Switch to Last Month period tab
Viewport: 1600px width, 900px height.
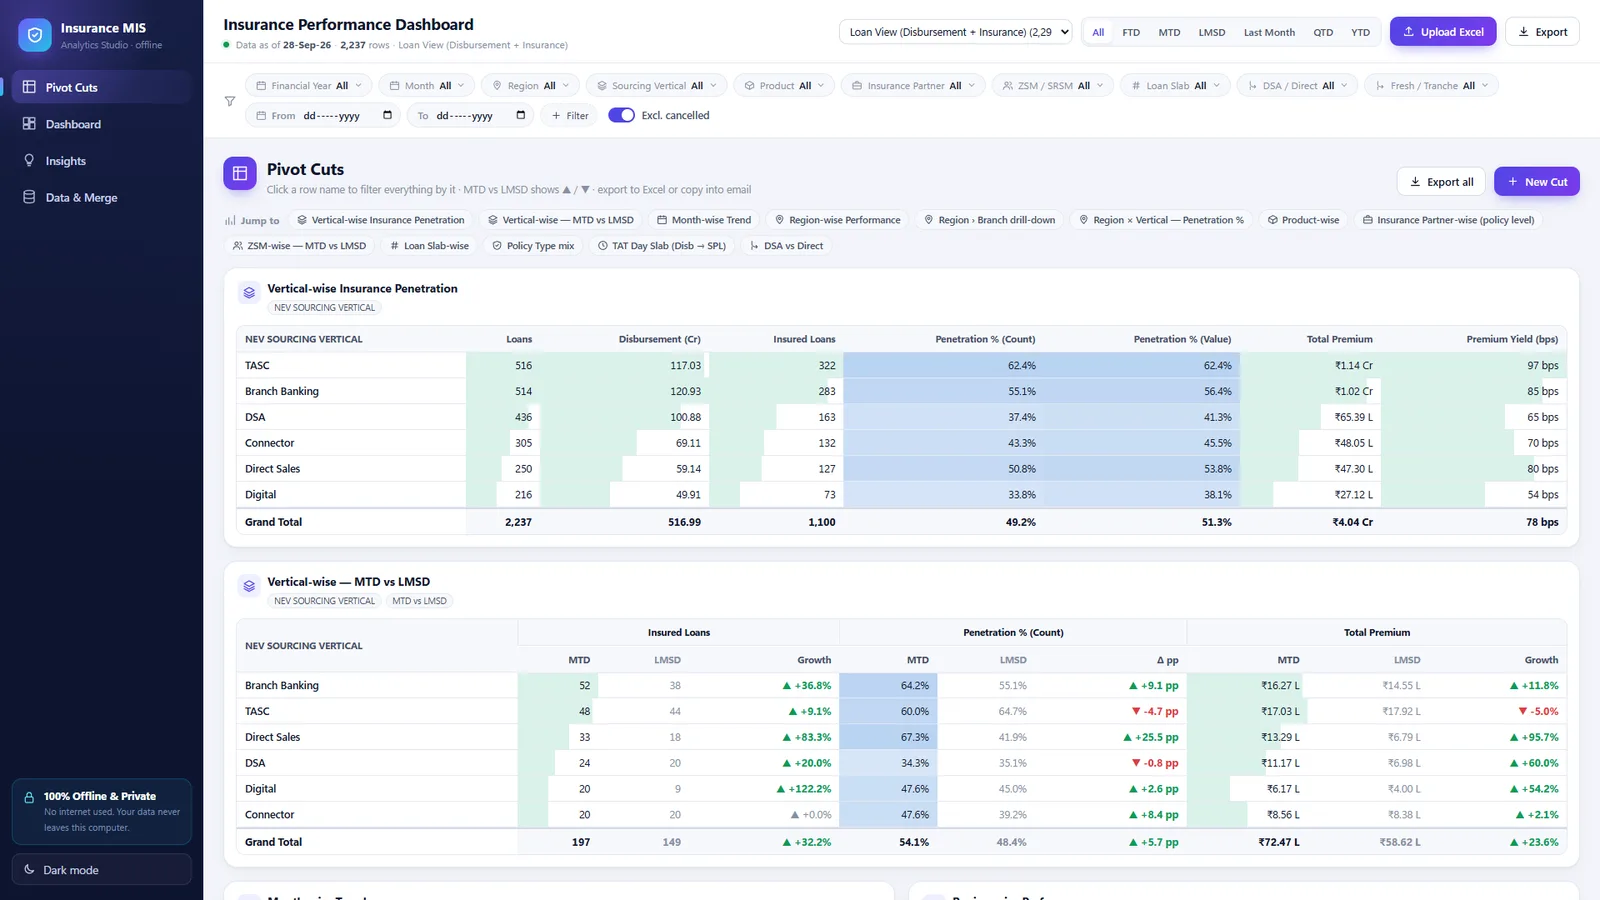pos(1269,32)
